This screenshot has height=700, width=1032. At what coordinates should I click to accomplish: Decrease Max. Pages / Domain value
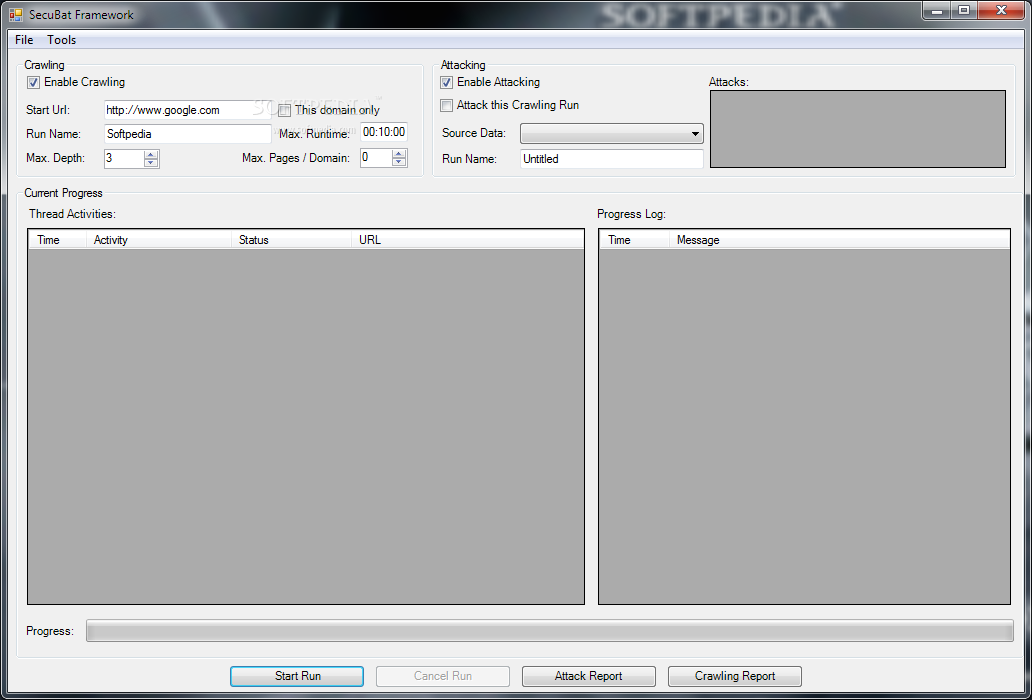pyautogui.click(x=399, y=162)
